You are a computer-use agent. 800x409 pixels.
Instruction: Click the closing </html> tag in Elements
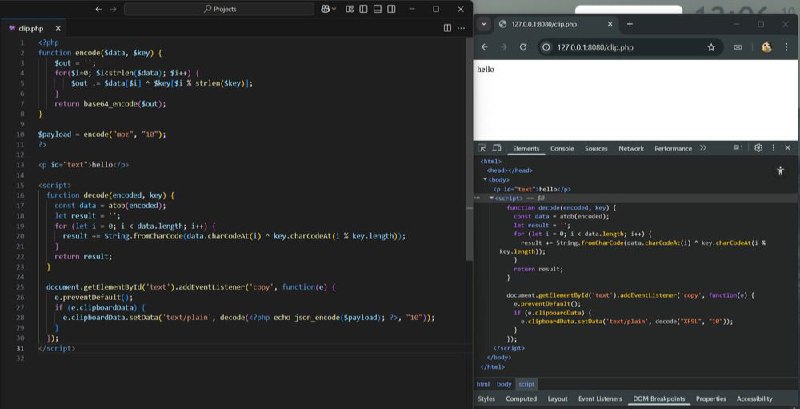point(492,367)
